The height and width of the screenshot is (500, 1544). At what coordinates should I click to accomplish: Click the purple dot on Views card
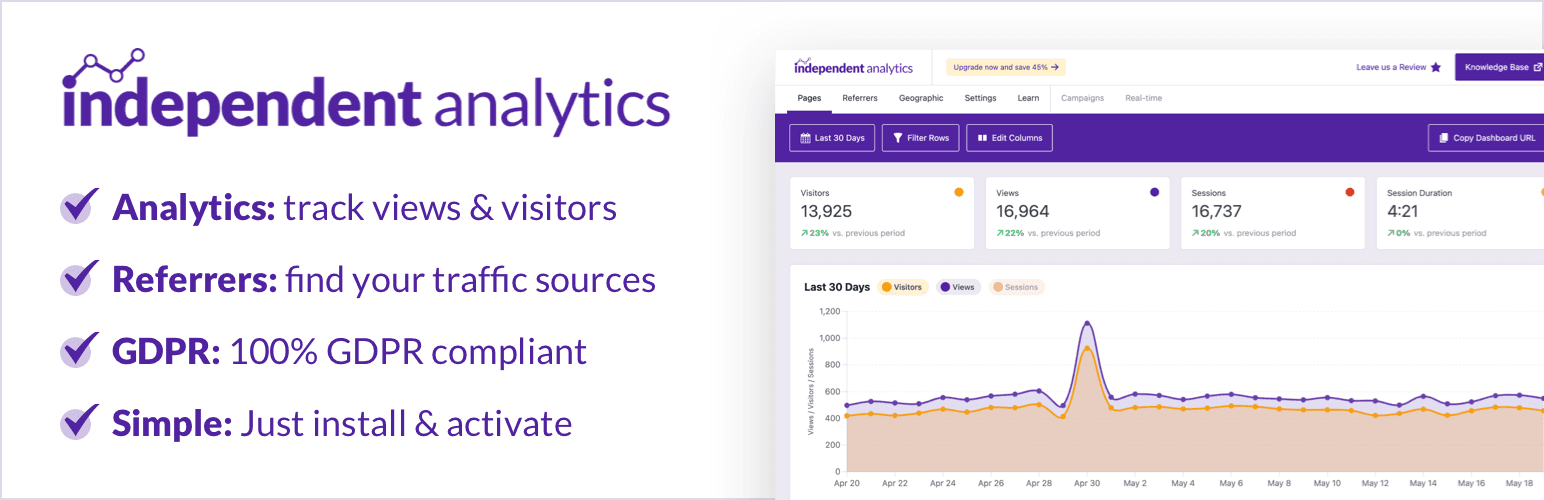[1154, 192]
